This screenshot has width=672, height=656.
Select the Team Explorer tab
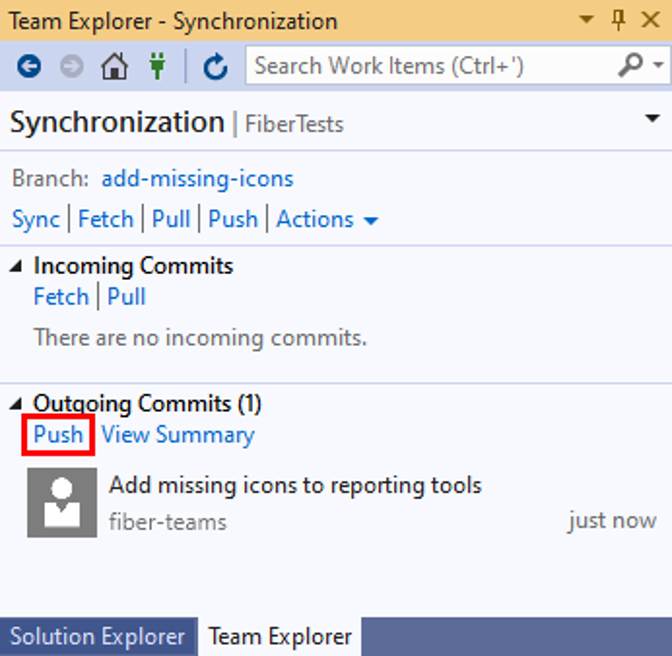pos(280,636)
